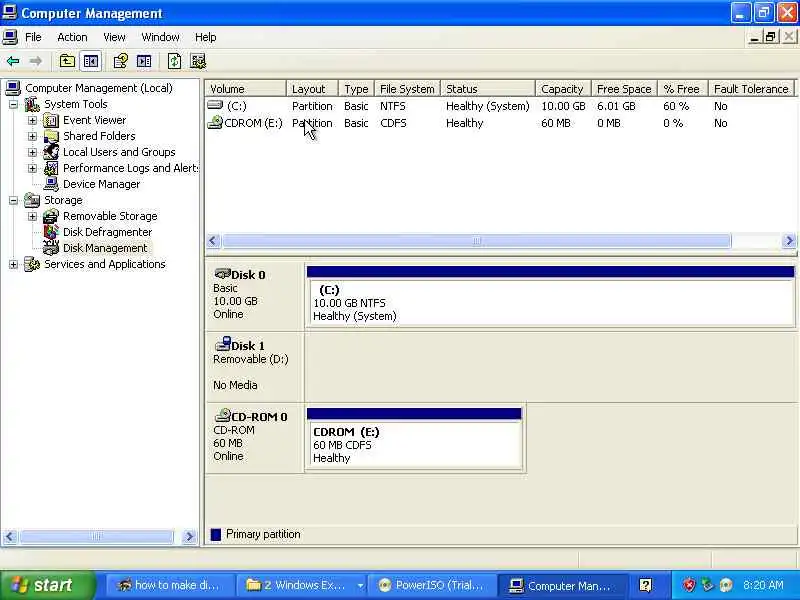Open the Action menu
Viewport: 800px width, 600px height.
point(72,37)
